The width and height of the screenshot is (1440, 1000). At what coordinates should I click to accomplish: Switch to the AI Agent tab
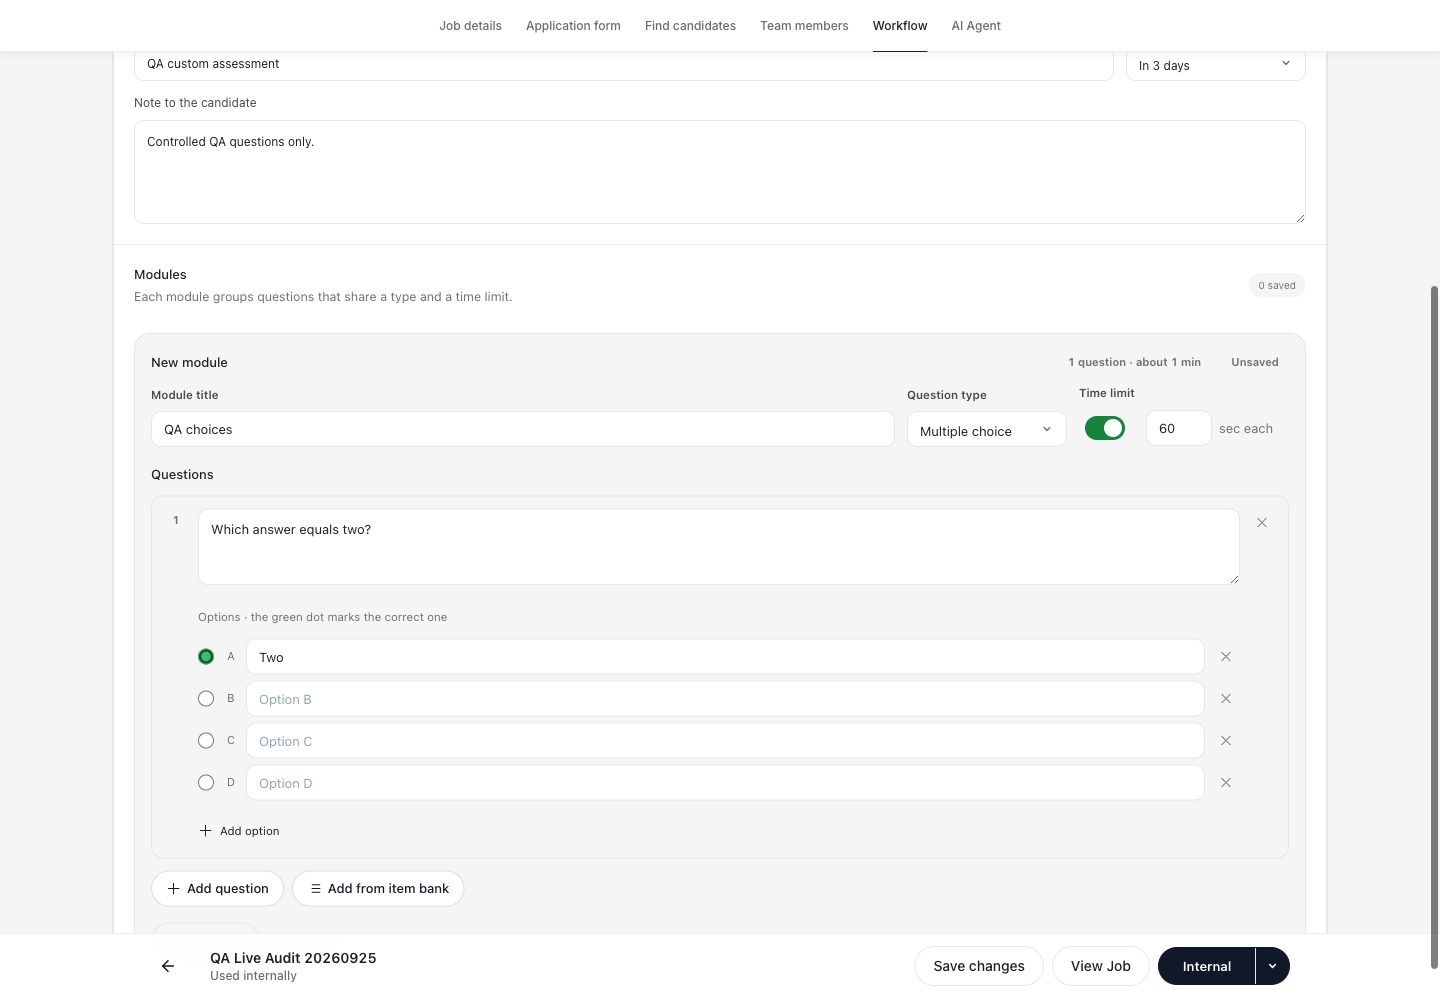click(x=976, y=26)
